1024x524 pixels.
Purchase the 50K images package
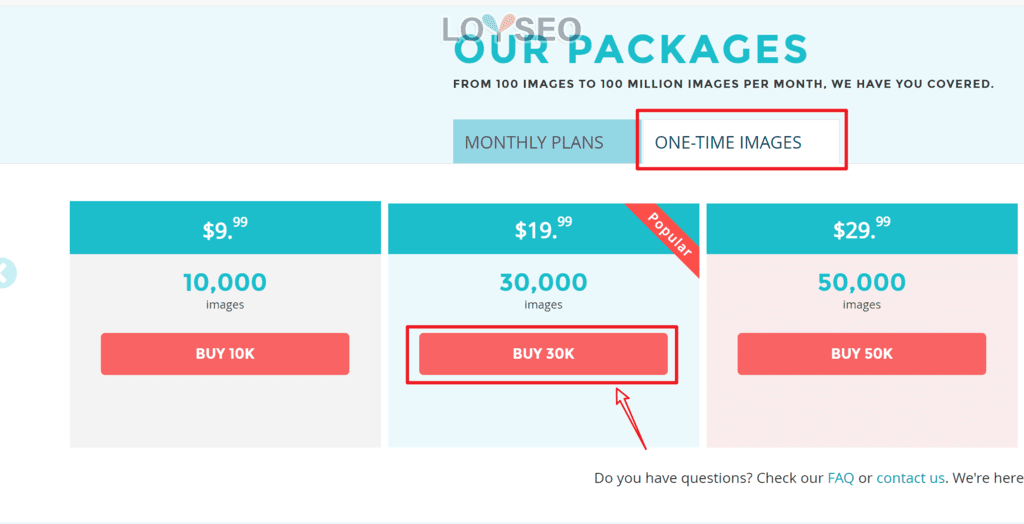[861, 353]
